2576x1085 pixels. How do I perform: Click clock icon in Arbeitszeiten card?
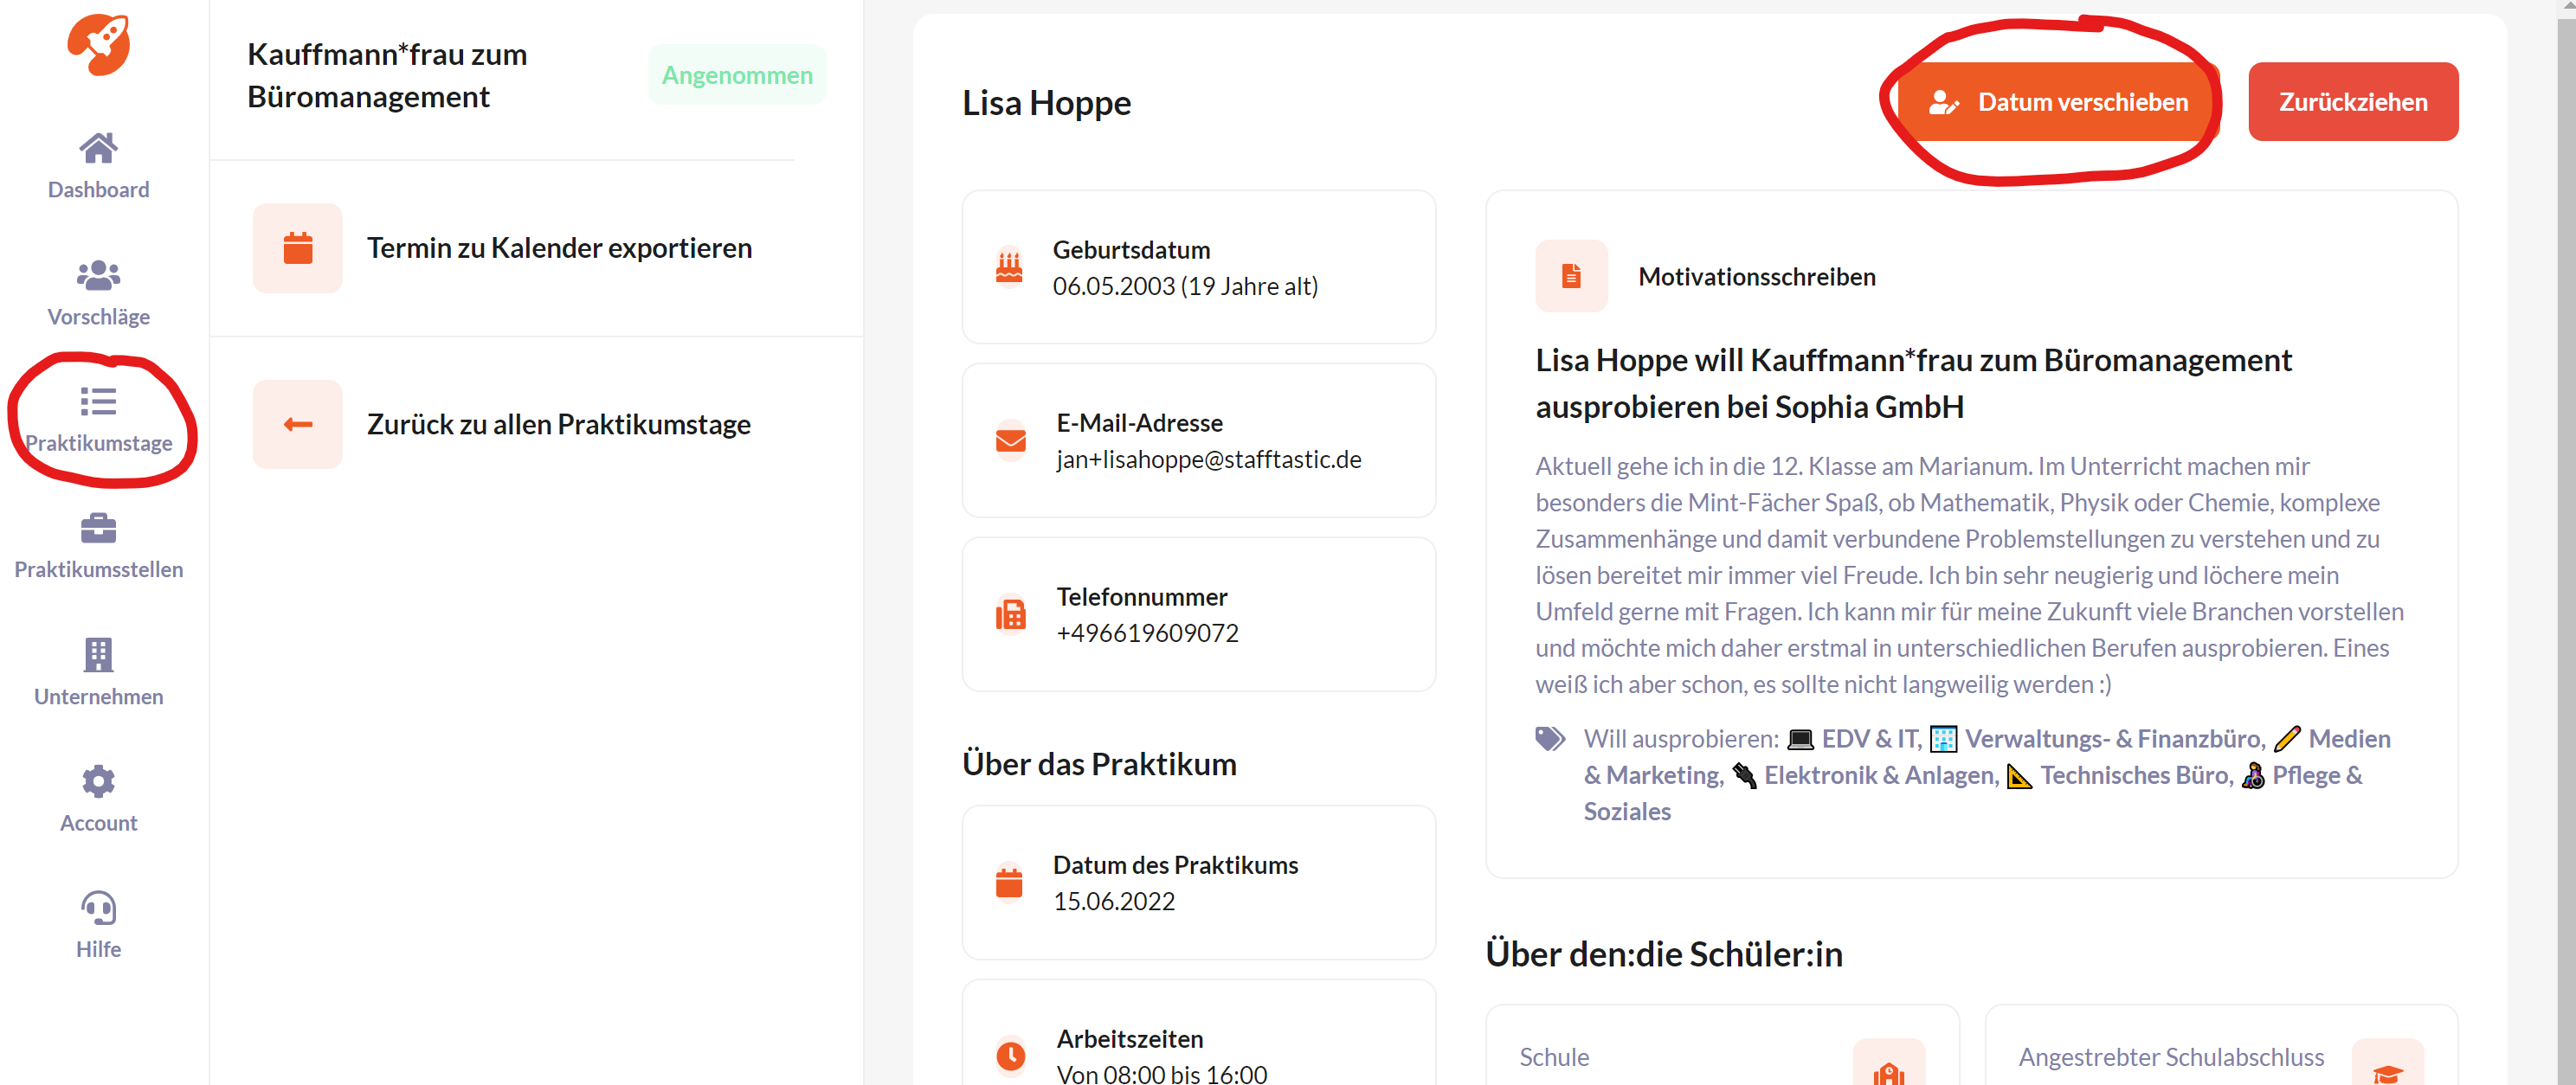(x=1011, y=1056)
